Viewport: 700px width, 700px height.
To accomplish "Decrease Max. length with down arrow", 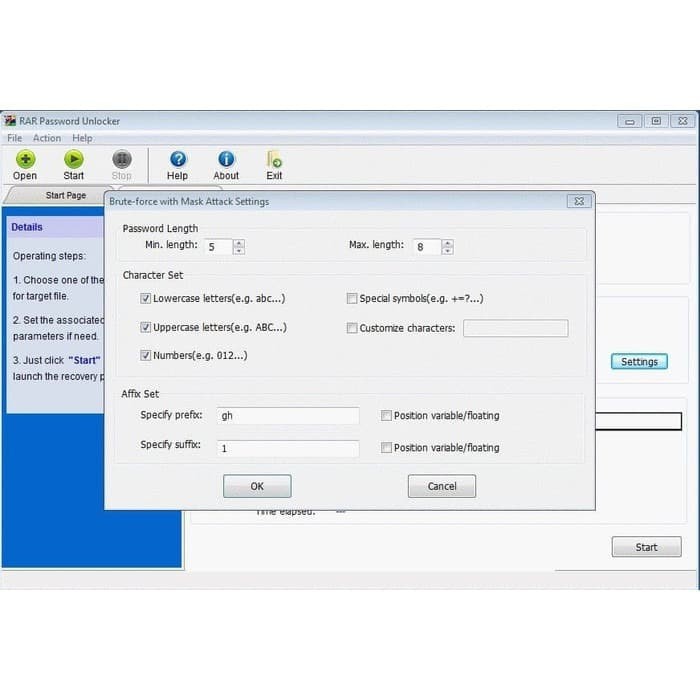I will coord(447,251).
